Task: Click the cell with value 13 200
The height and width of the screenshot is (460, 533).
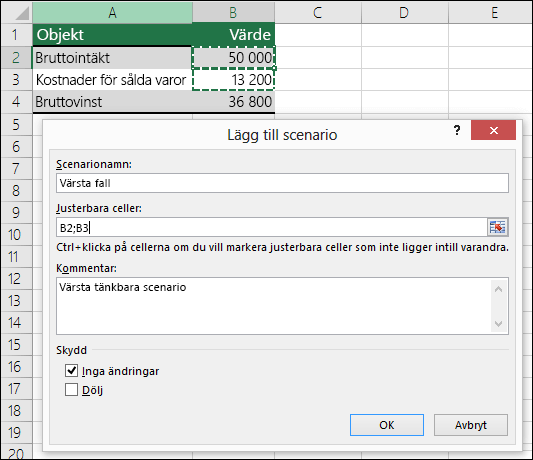Action: tap(234, 80)
